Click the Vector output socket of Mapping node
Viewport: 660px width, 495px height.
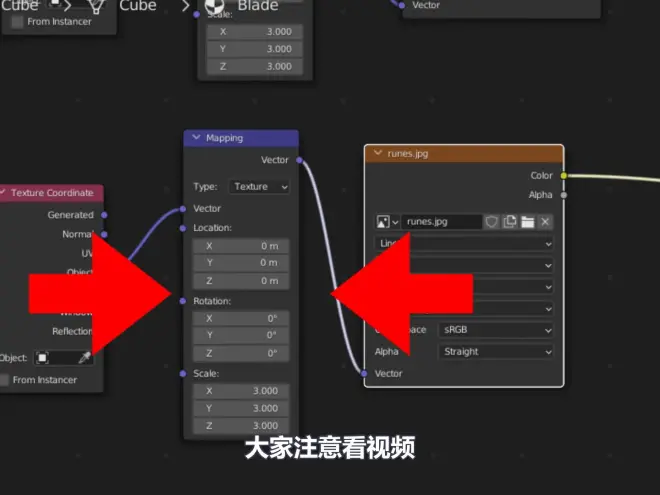tap(299, 160)
